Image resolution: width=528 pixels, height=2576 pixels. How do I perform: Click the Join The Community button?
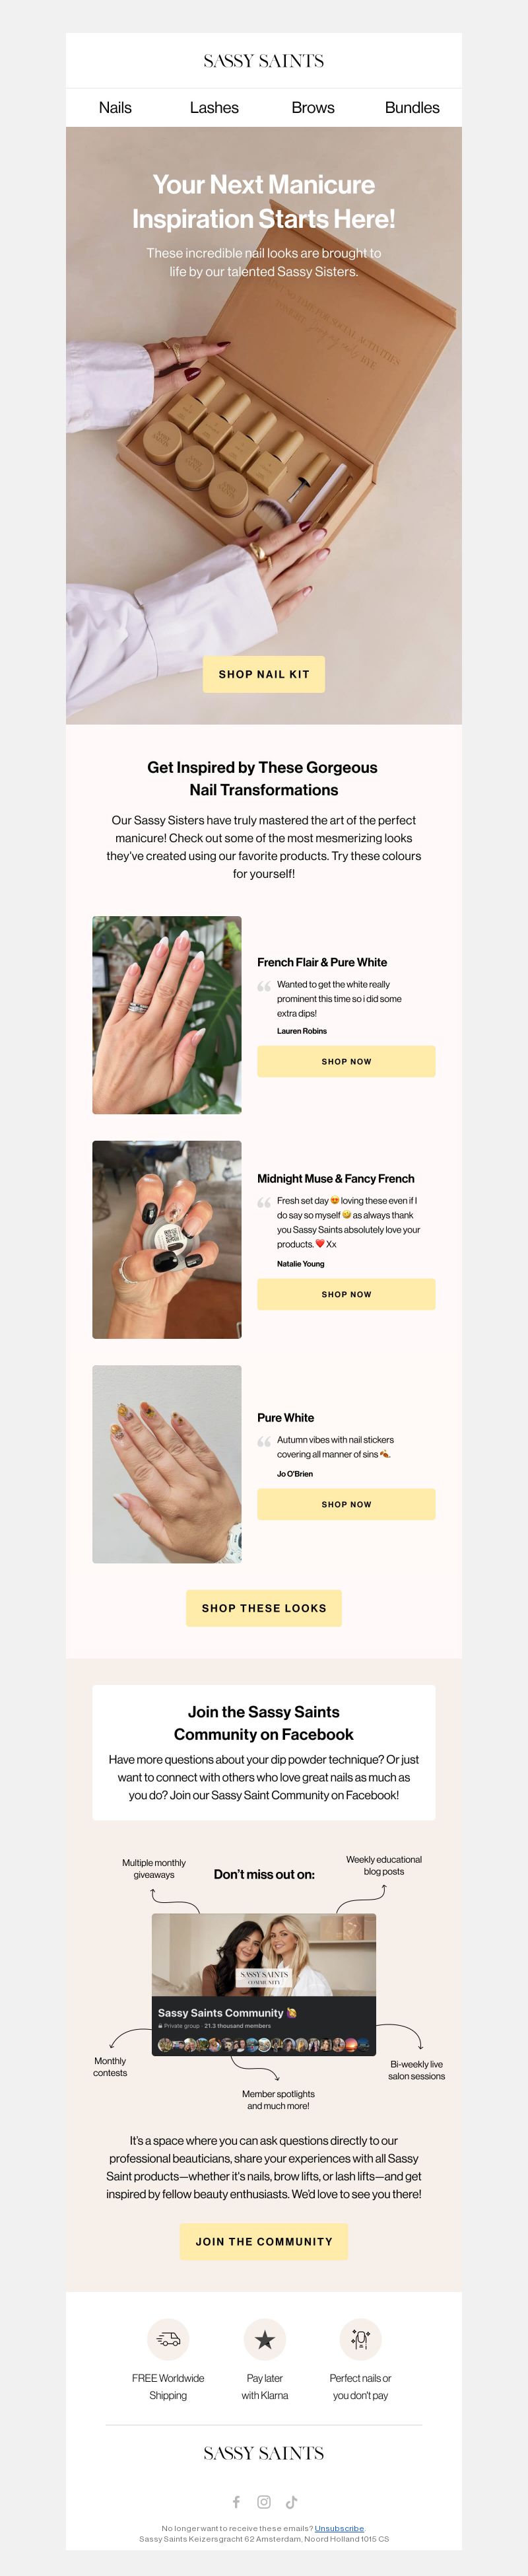tap(264, 2242)
